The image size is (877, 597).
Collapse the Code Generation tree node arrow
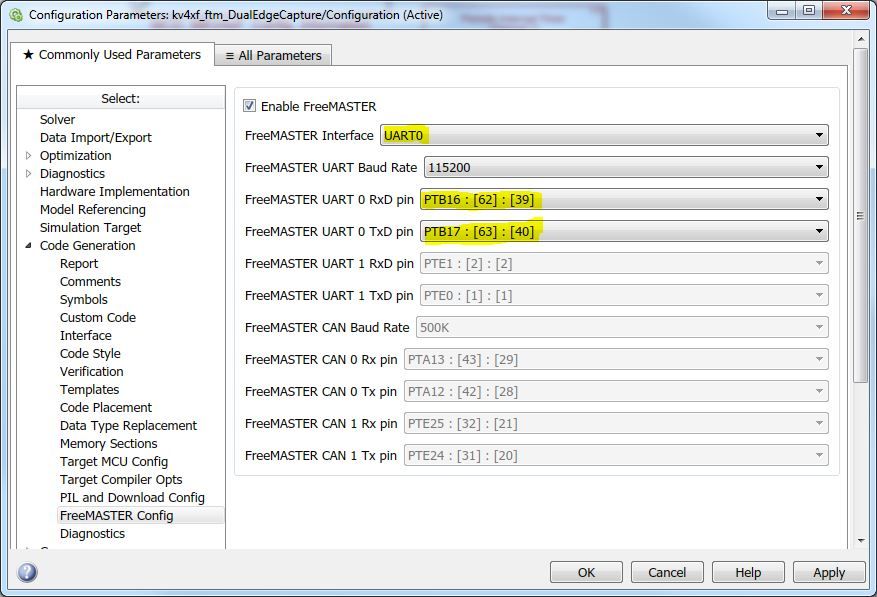pos(29,245)
